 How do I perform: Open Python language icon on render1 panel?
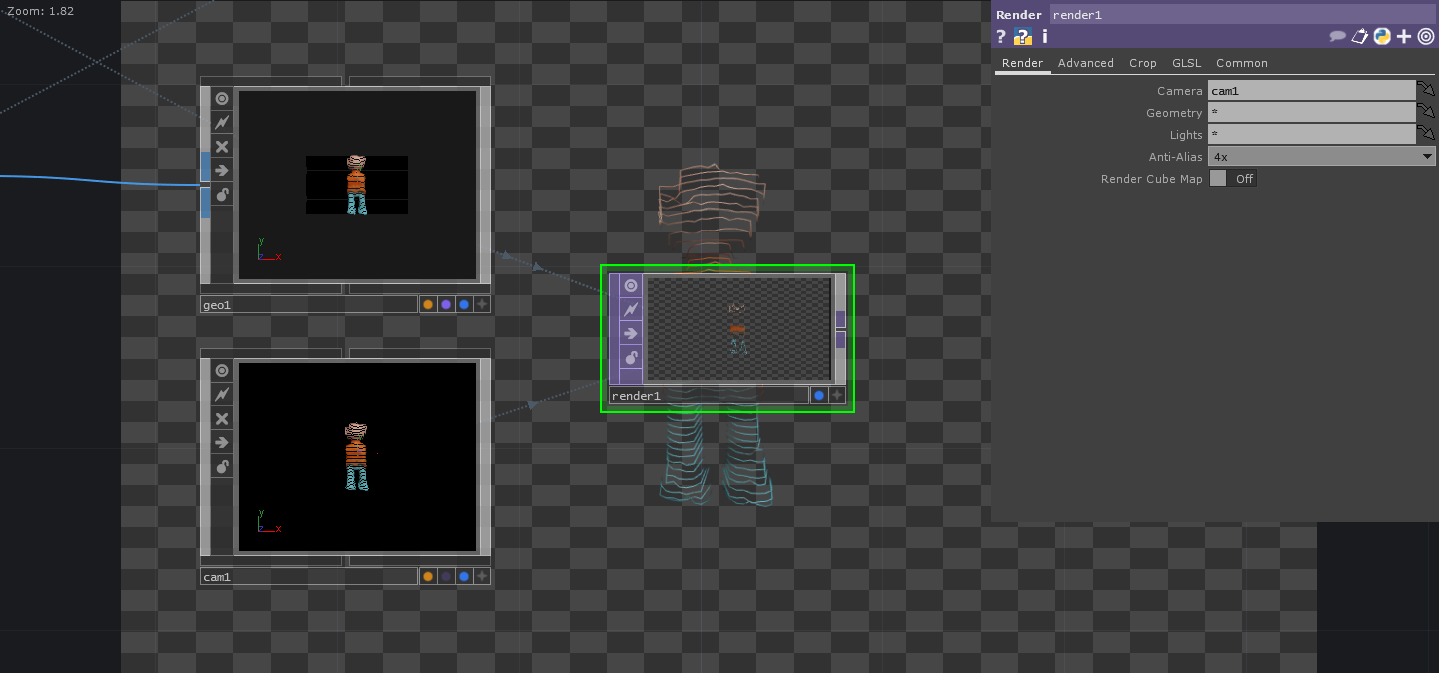click(1382, 37)
